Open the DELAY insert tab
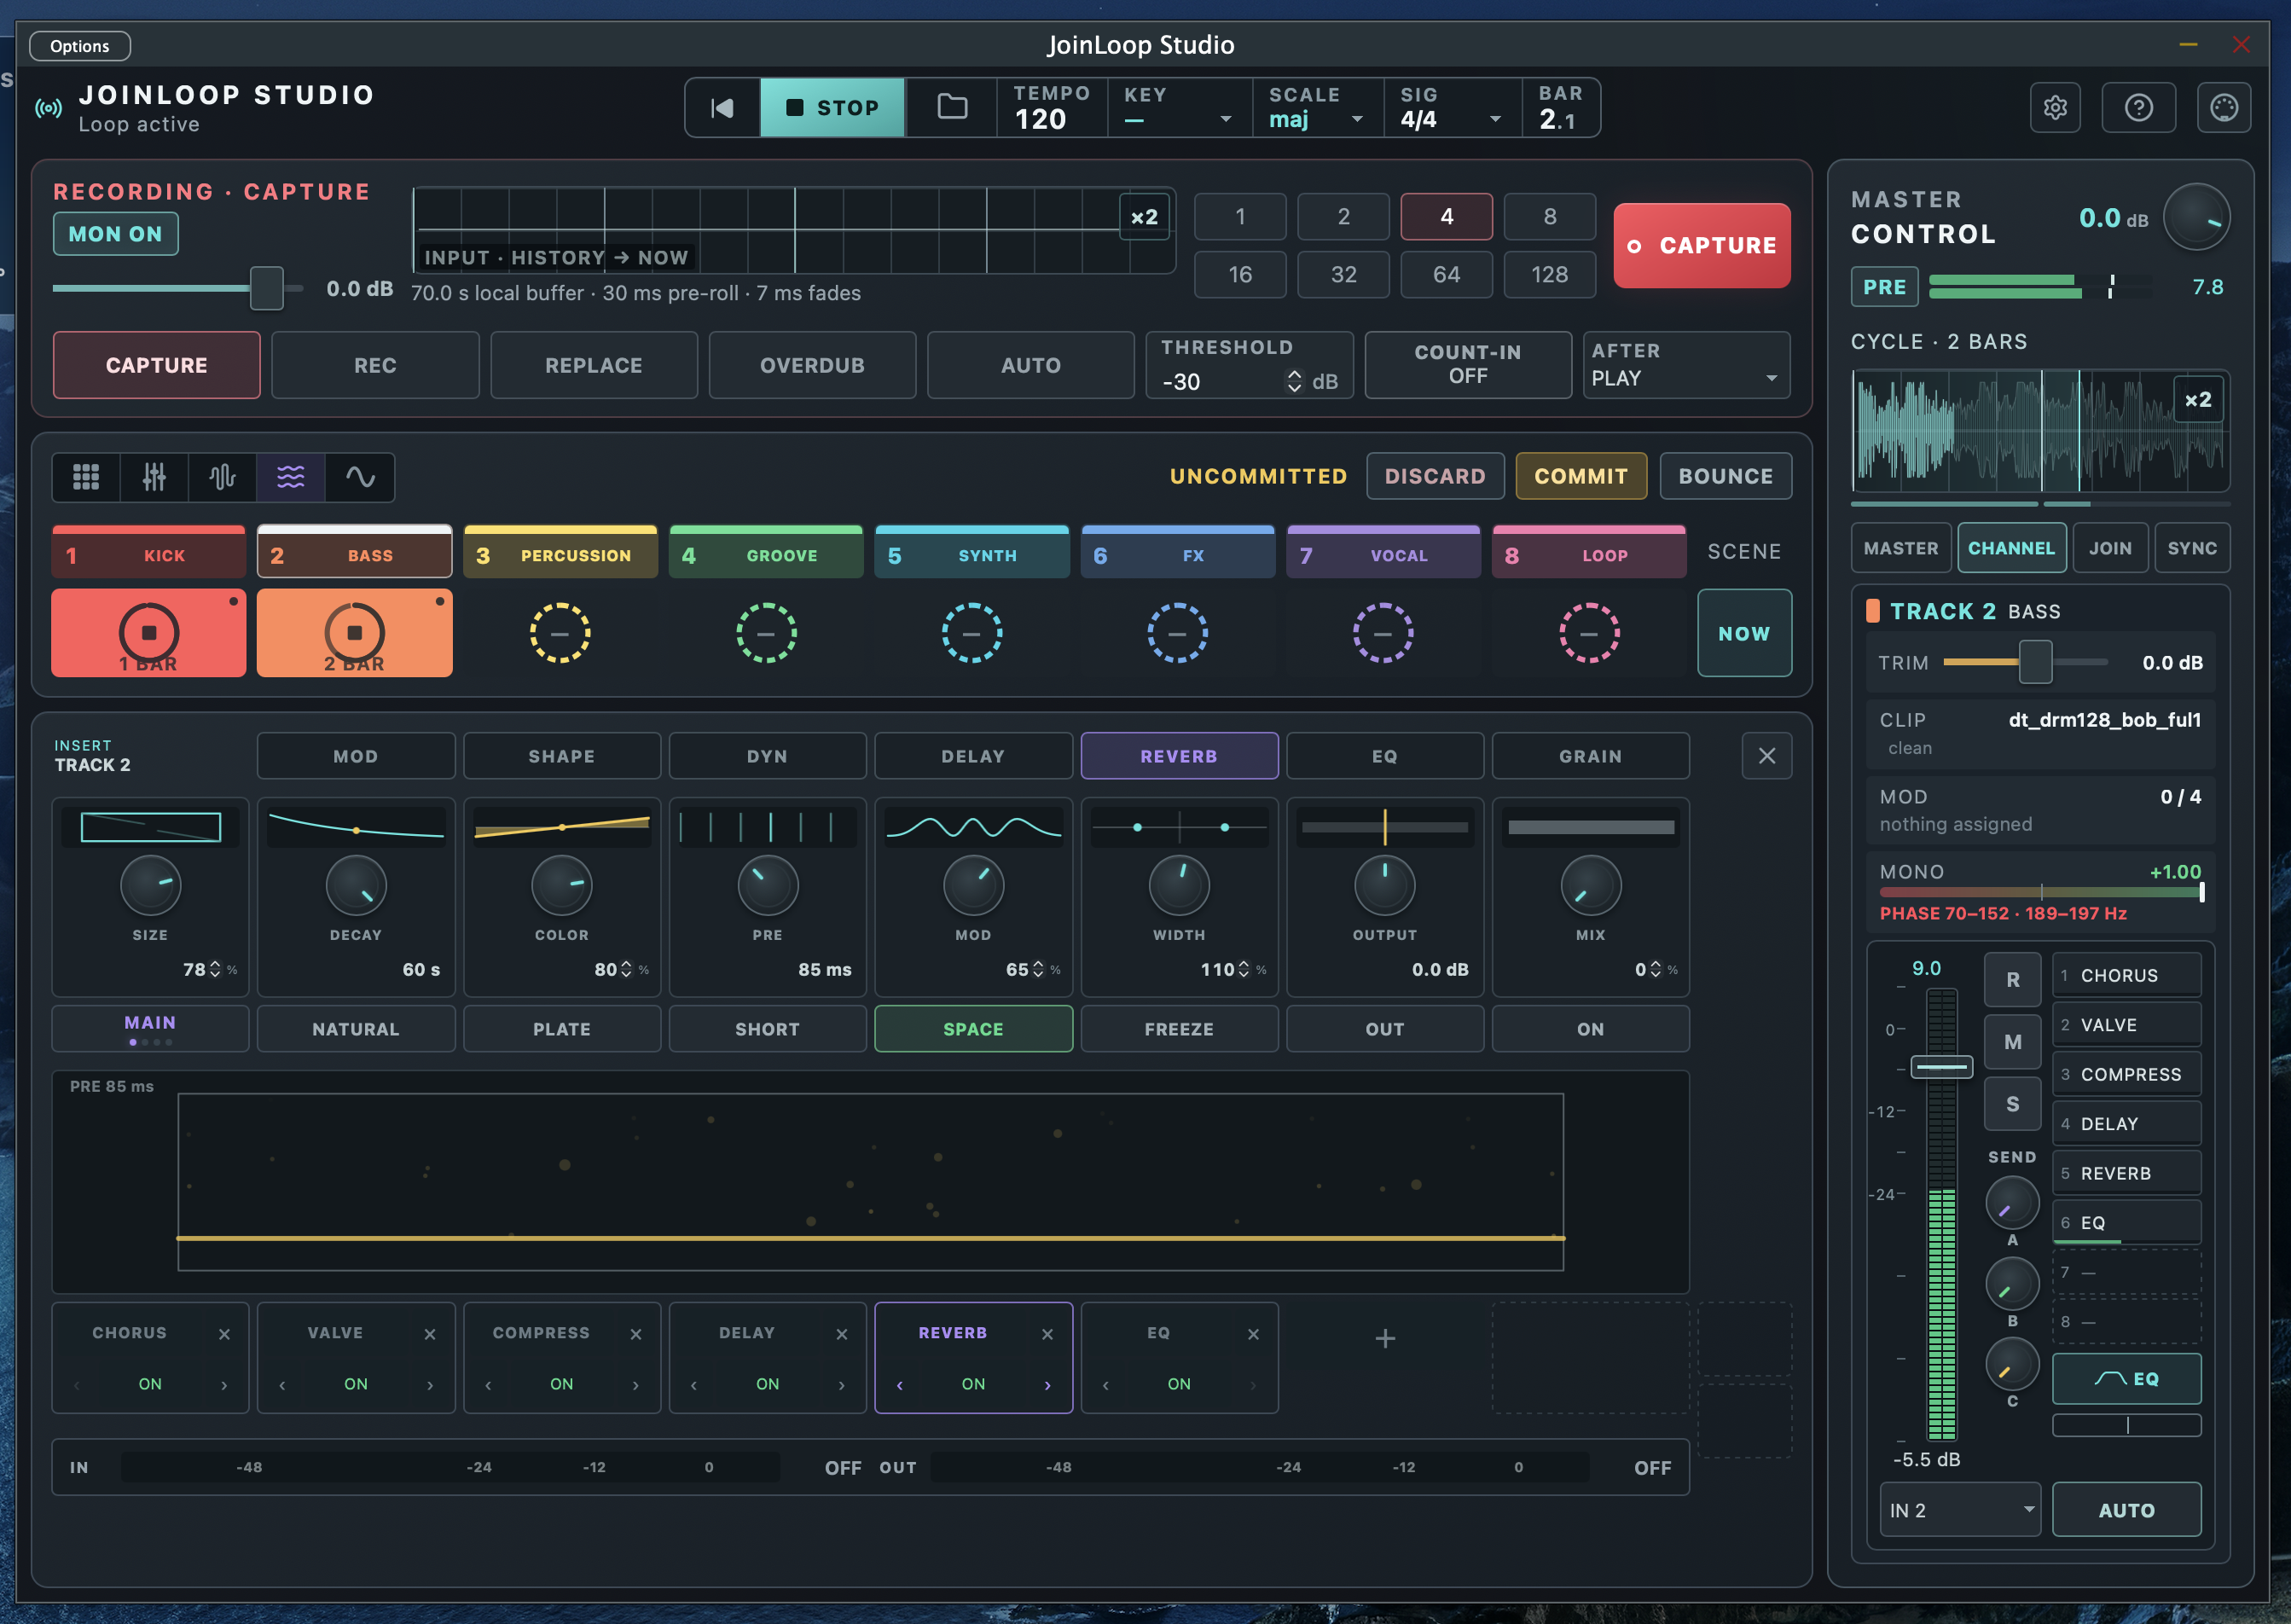The height and width of the screenshot is (1624, 2291). (x=973, y=756)
